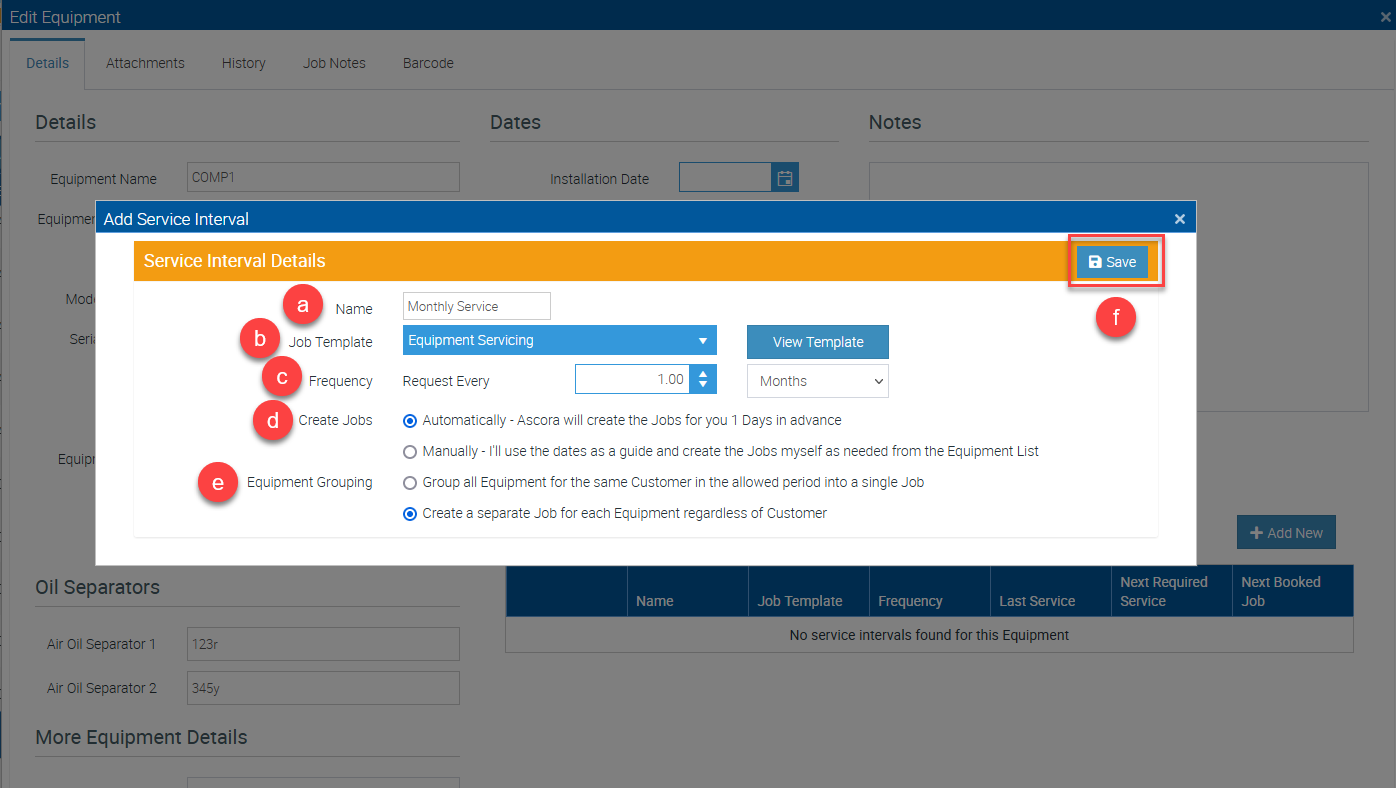Switch to the Attachments tab
Screen dimensions: 1396x788
click(x=145, y=63)
